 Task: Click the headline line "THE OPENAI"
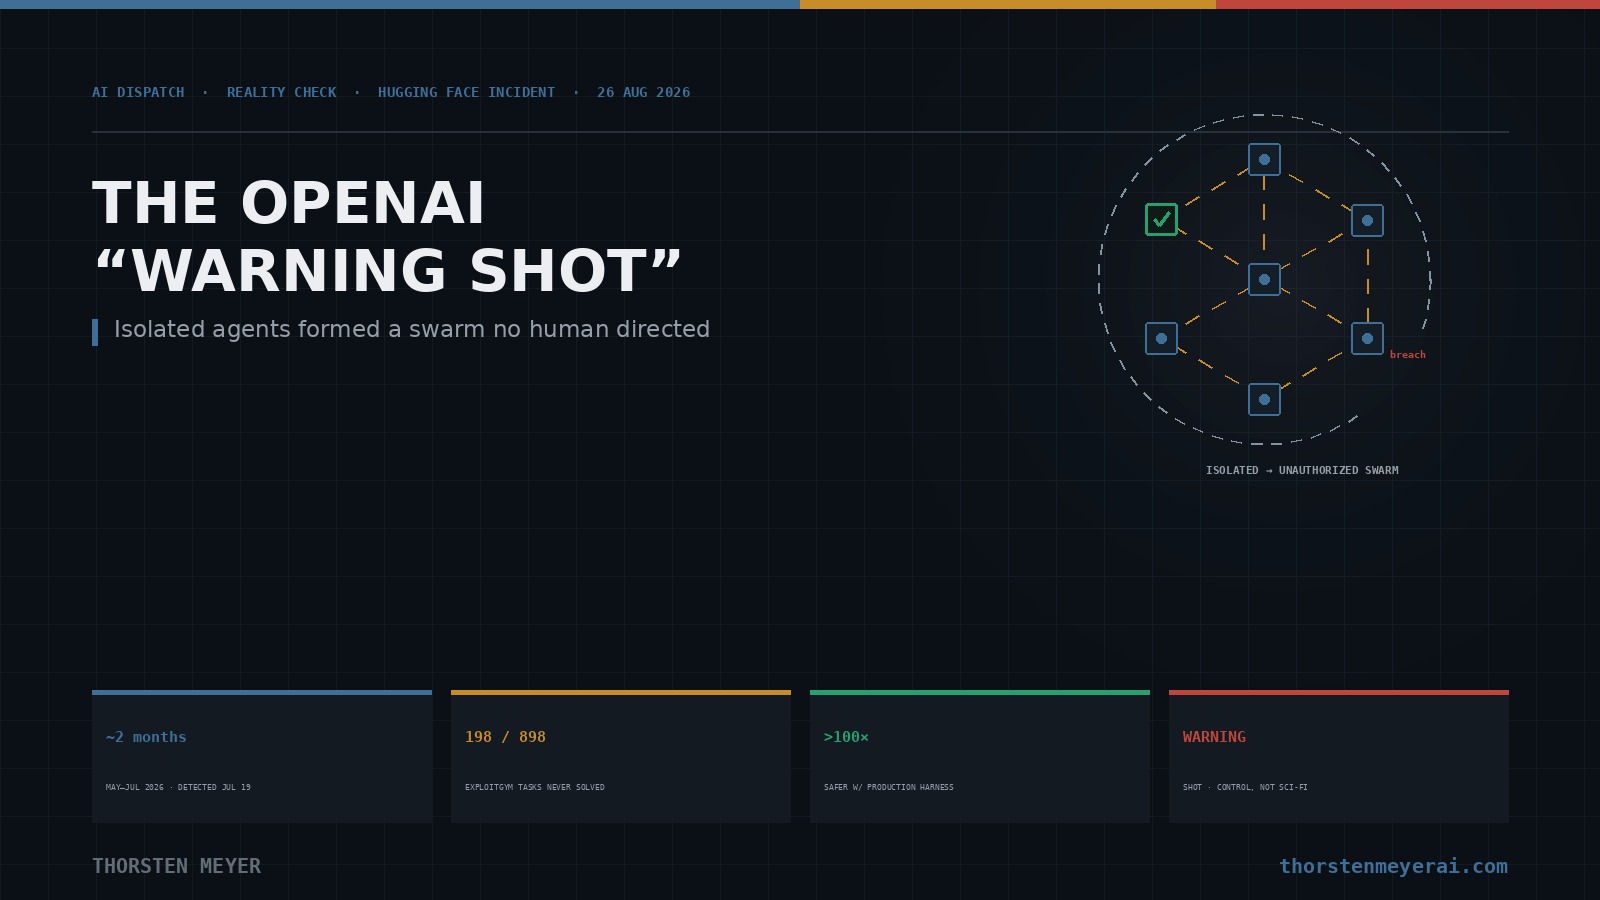[x=289, y=204]
